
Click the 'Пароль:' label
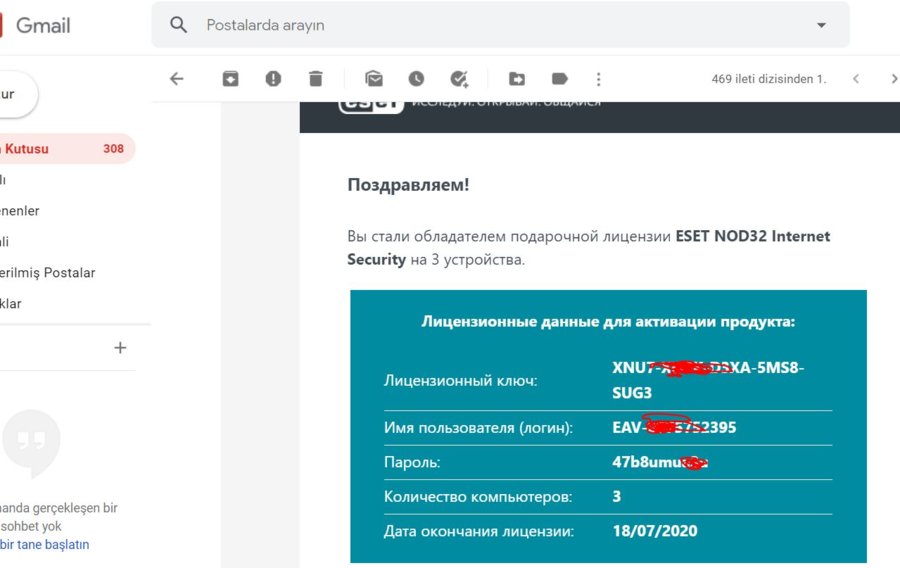pos(412,462)
